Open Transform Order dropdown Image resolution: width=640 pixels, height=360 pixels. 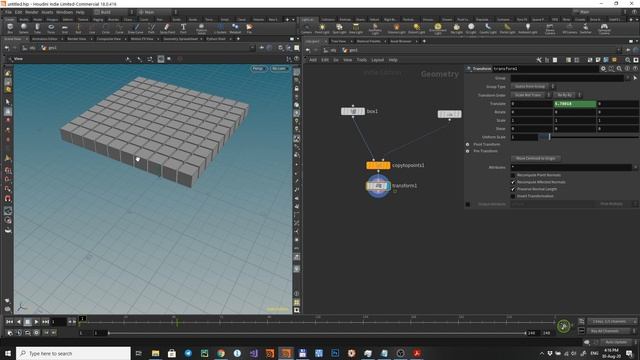coord(531,95)
